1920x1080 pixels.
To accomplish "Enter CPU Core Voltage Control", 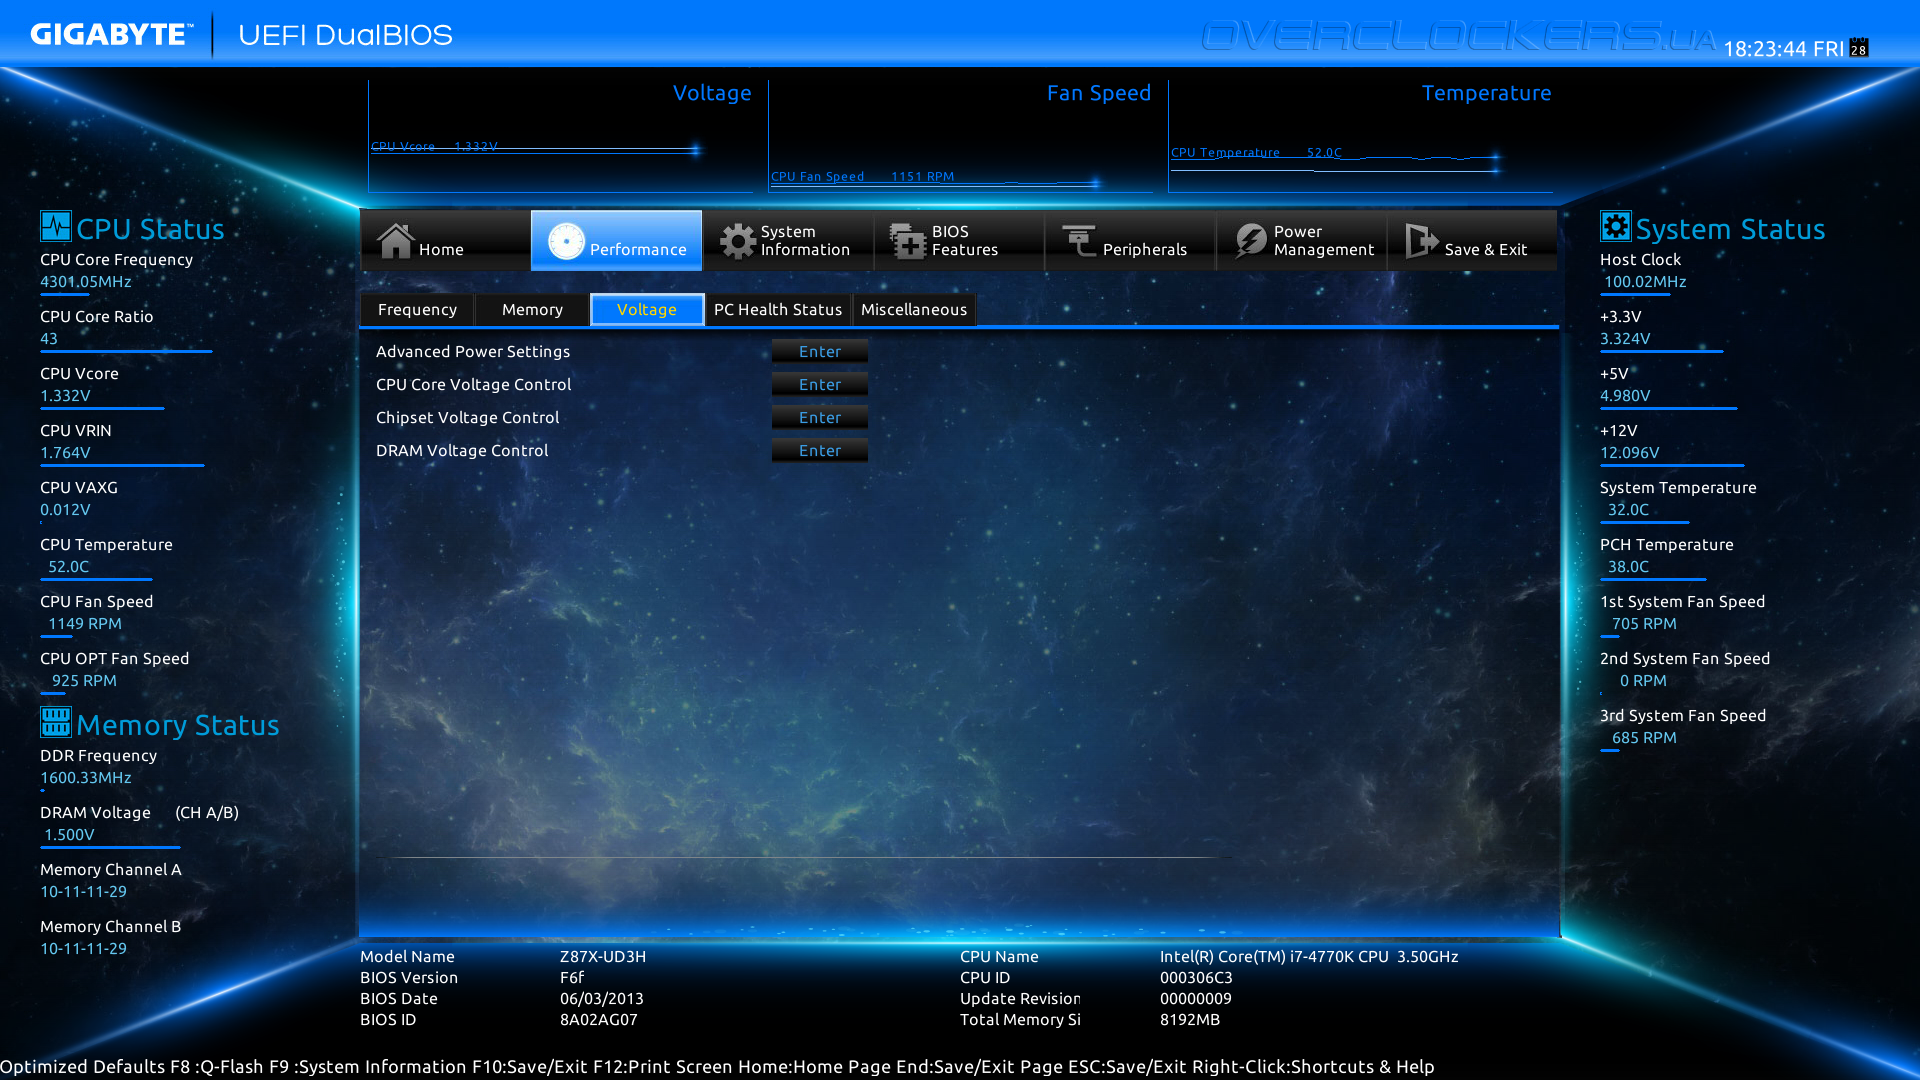I will tap(820, 384).
